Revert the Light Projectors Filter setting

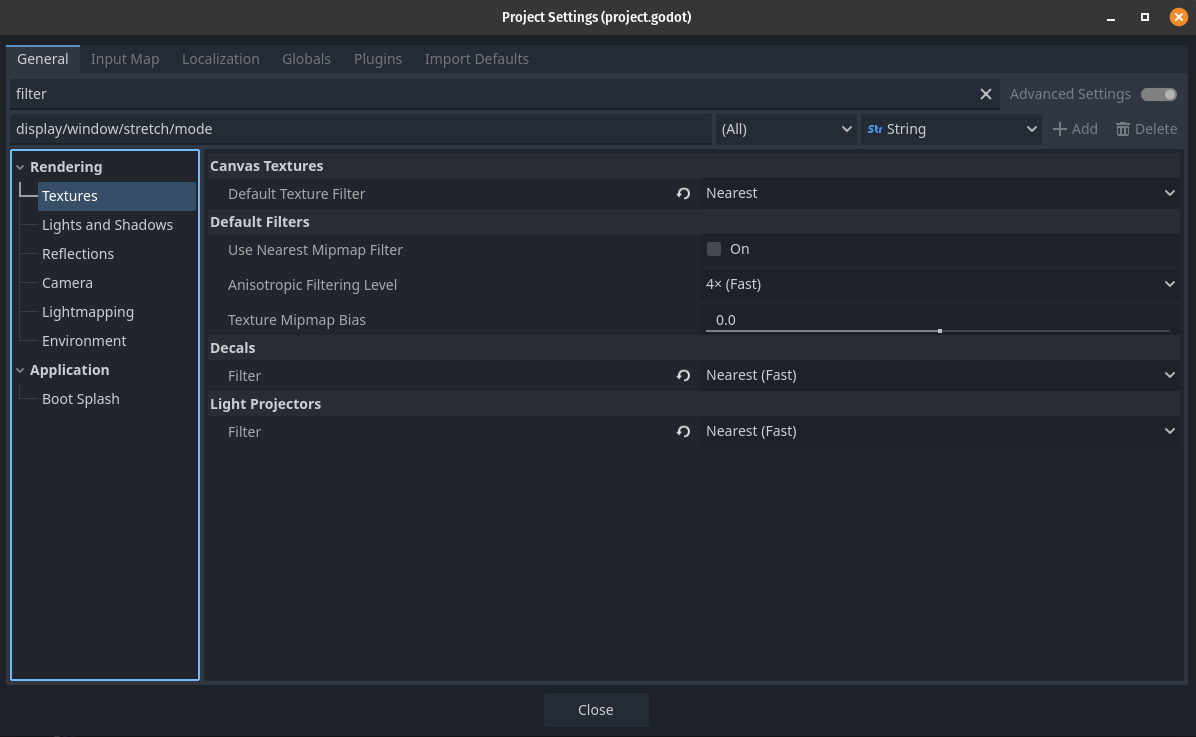[683, 432]
